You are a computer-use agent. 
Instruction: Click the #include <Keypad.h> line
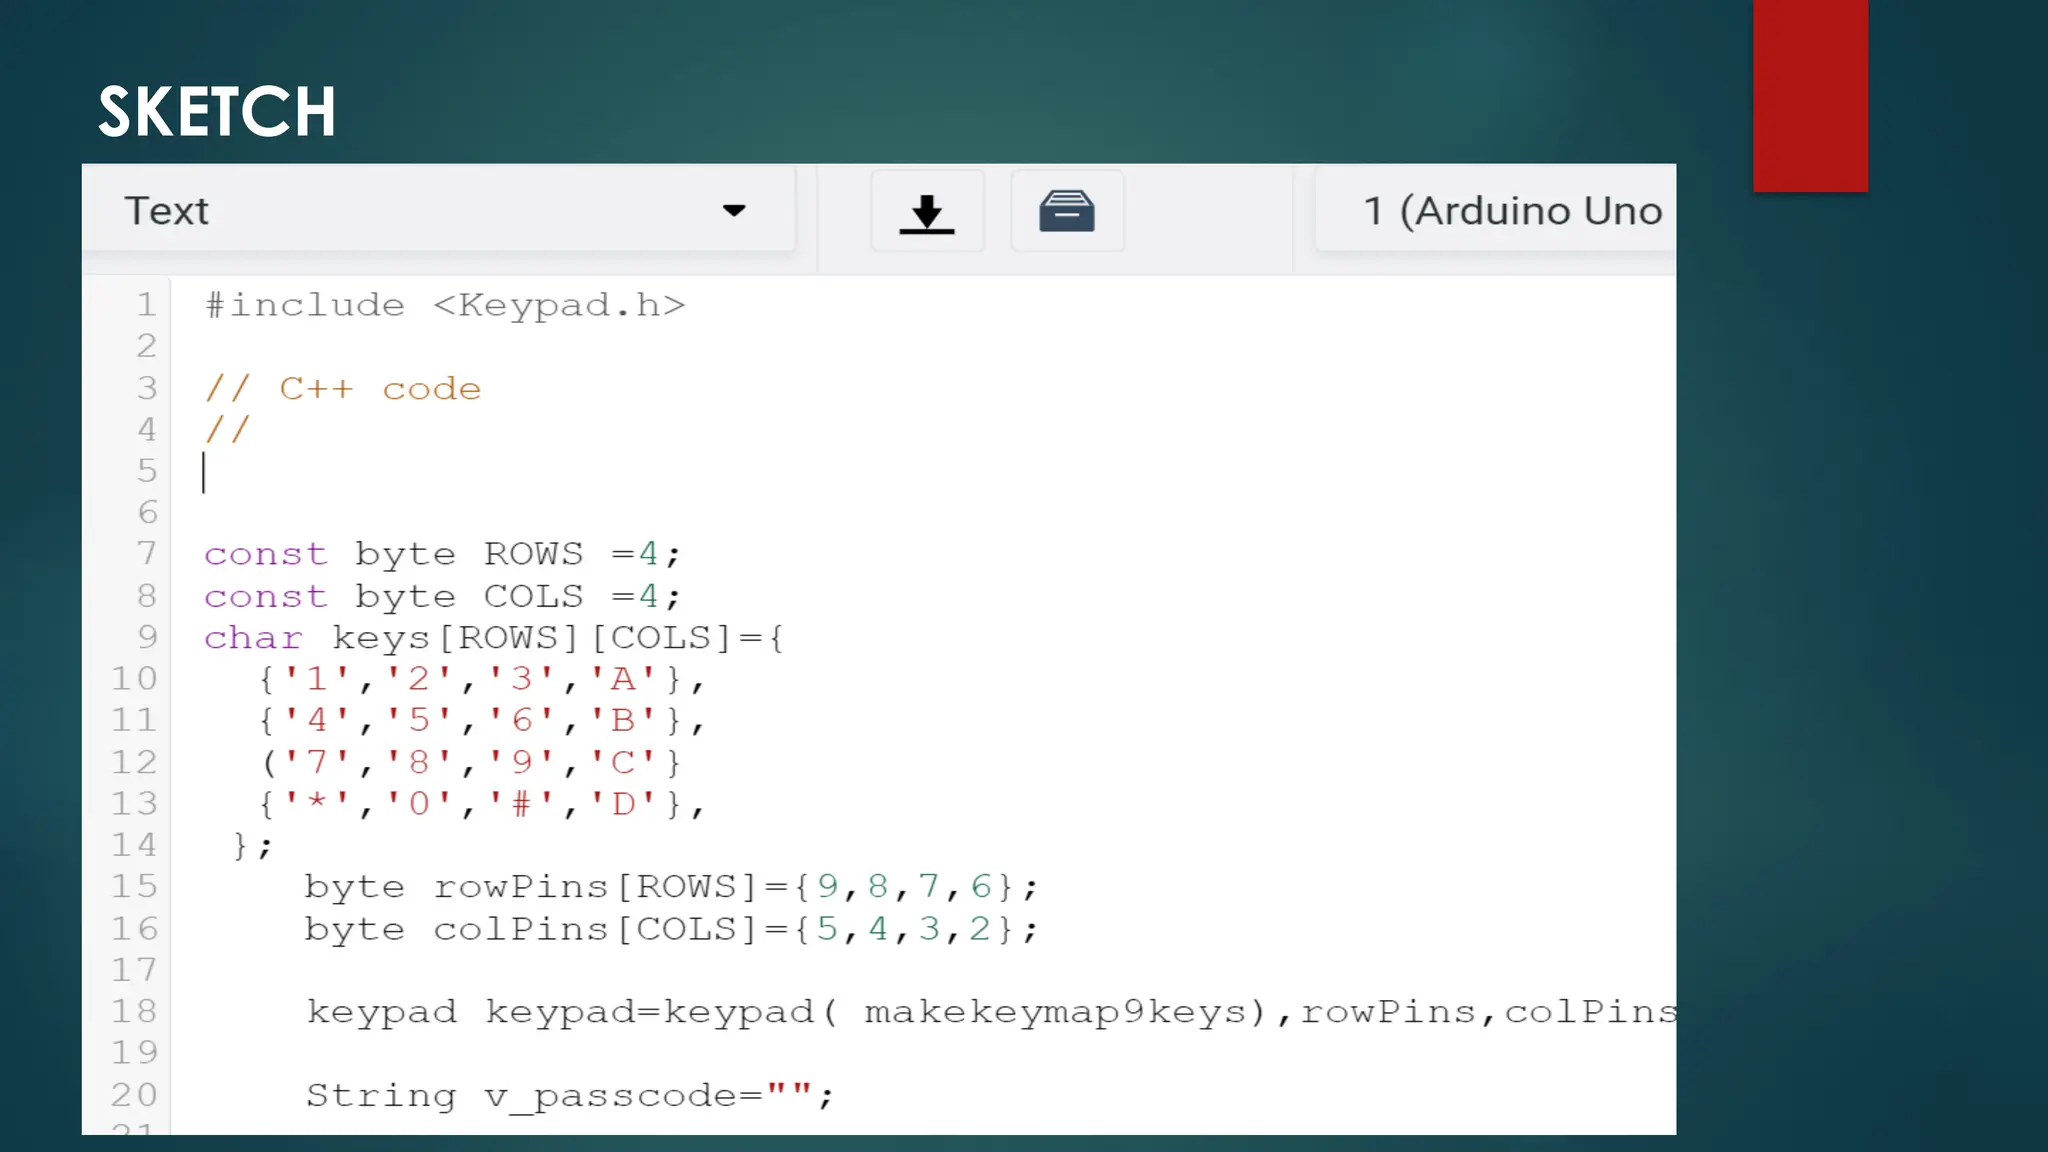(445, 305)
